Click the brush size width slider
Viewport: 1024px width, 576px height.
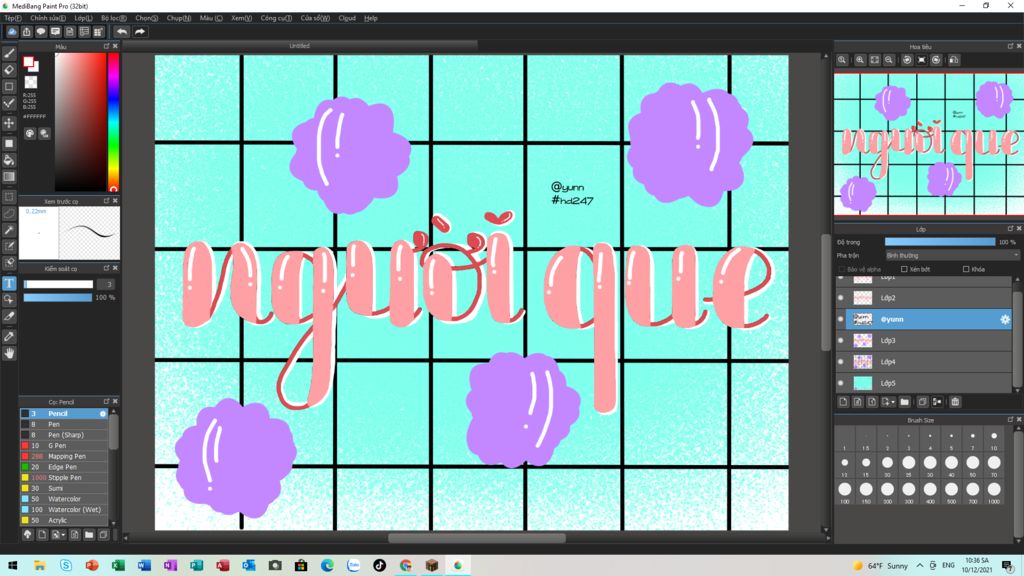[59, 284]
